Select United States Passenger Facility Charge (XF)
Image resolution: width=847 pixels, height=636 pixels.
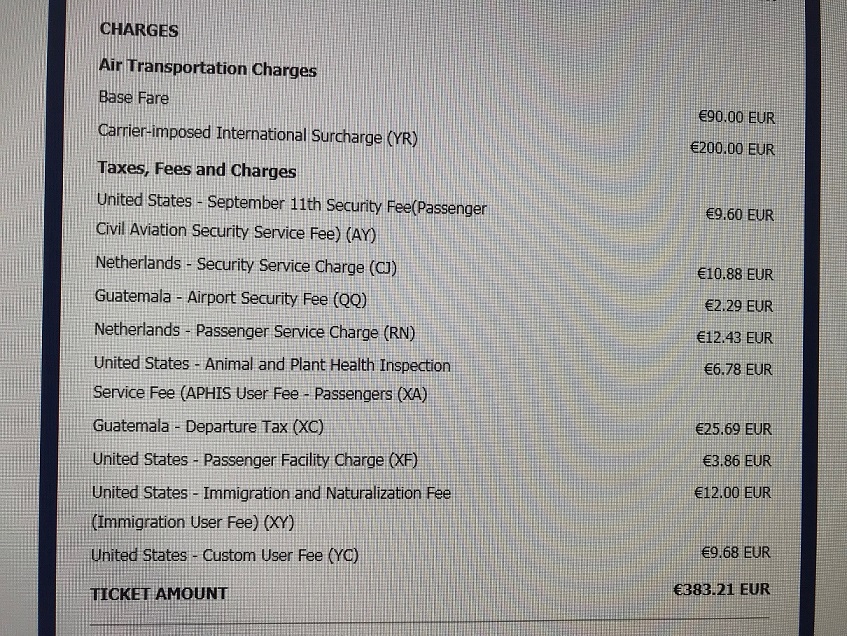click(255, 459)
